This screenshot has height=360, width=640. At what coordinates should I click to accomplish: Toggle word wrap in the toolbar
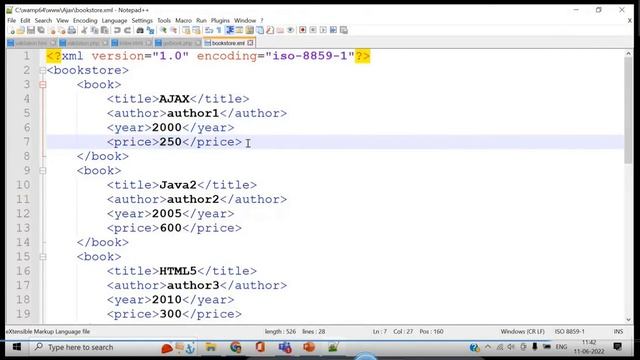[x=209, y=30]
